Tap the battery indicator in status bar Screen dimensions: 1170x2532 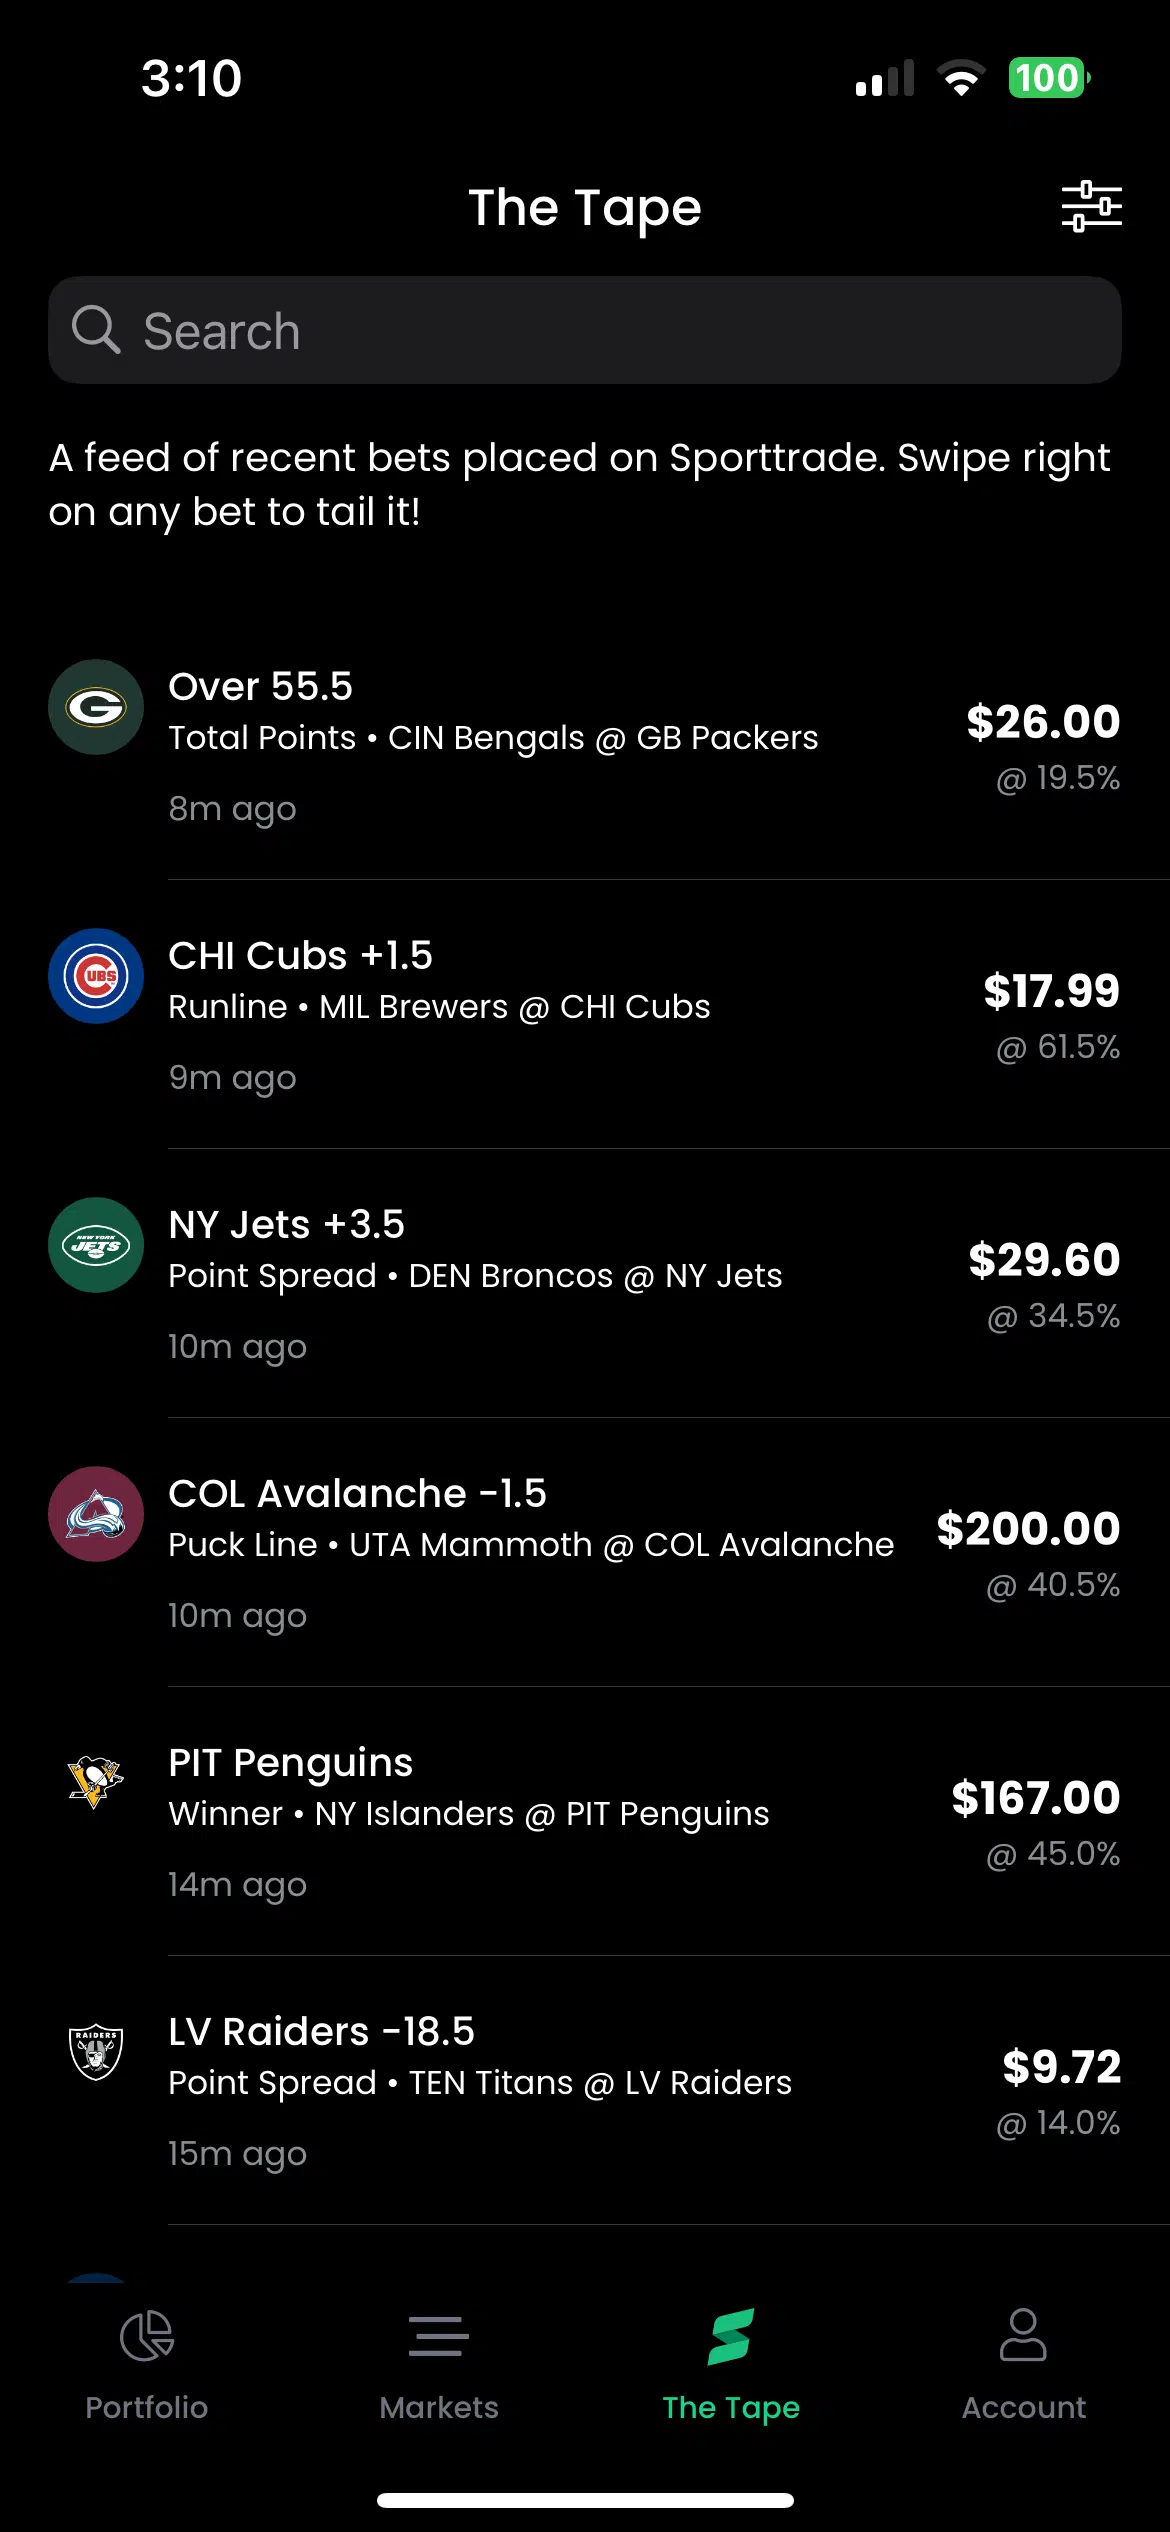coord(1048,78)
